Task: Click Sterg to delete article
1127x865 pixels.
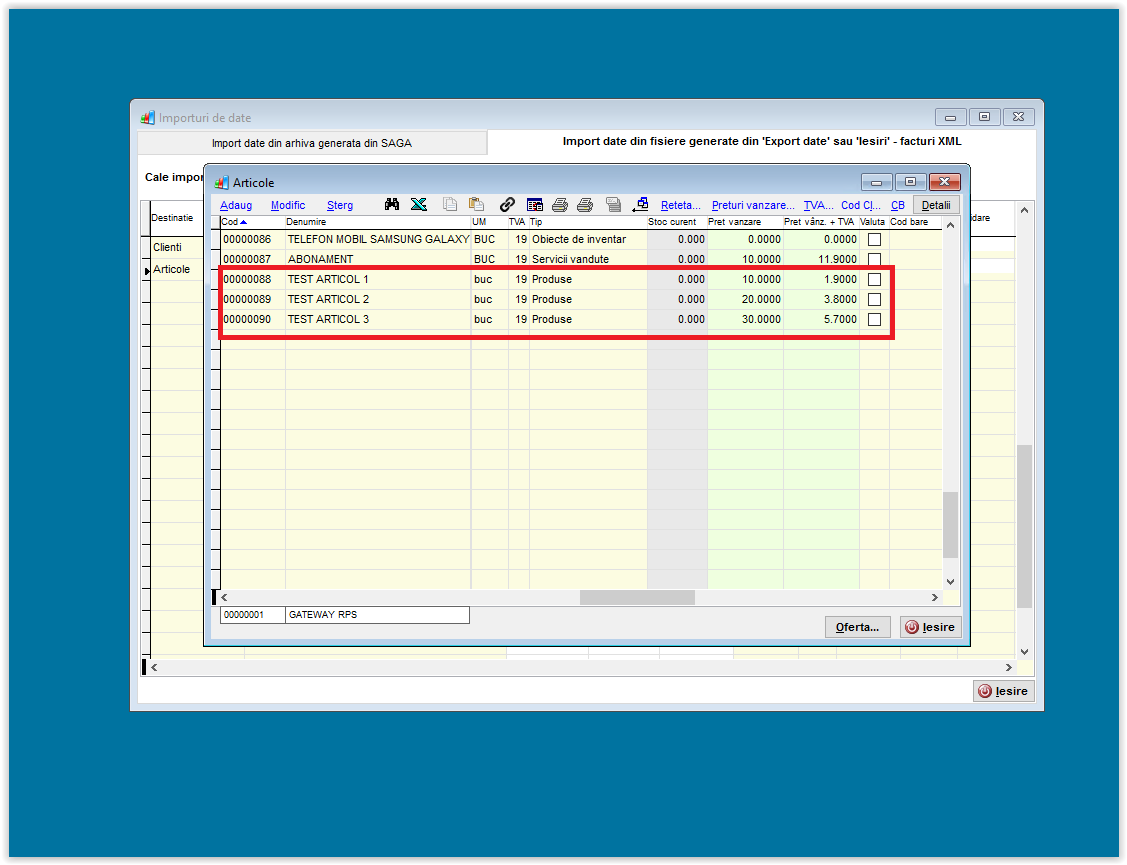Action: [340, 205]
